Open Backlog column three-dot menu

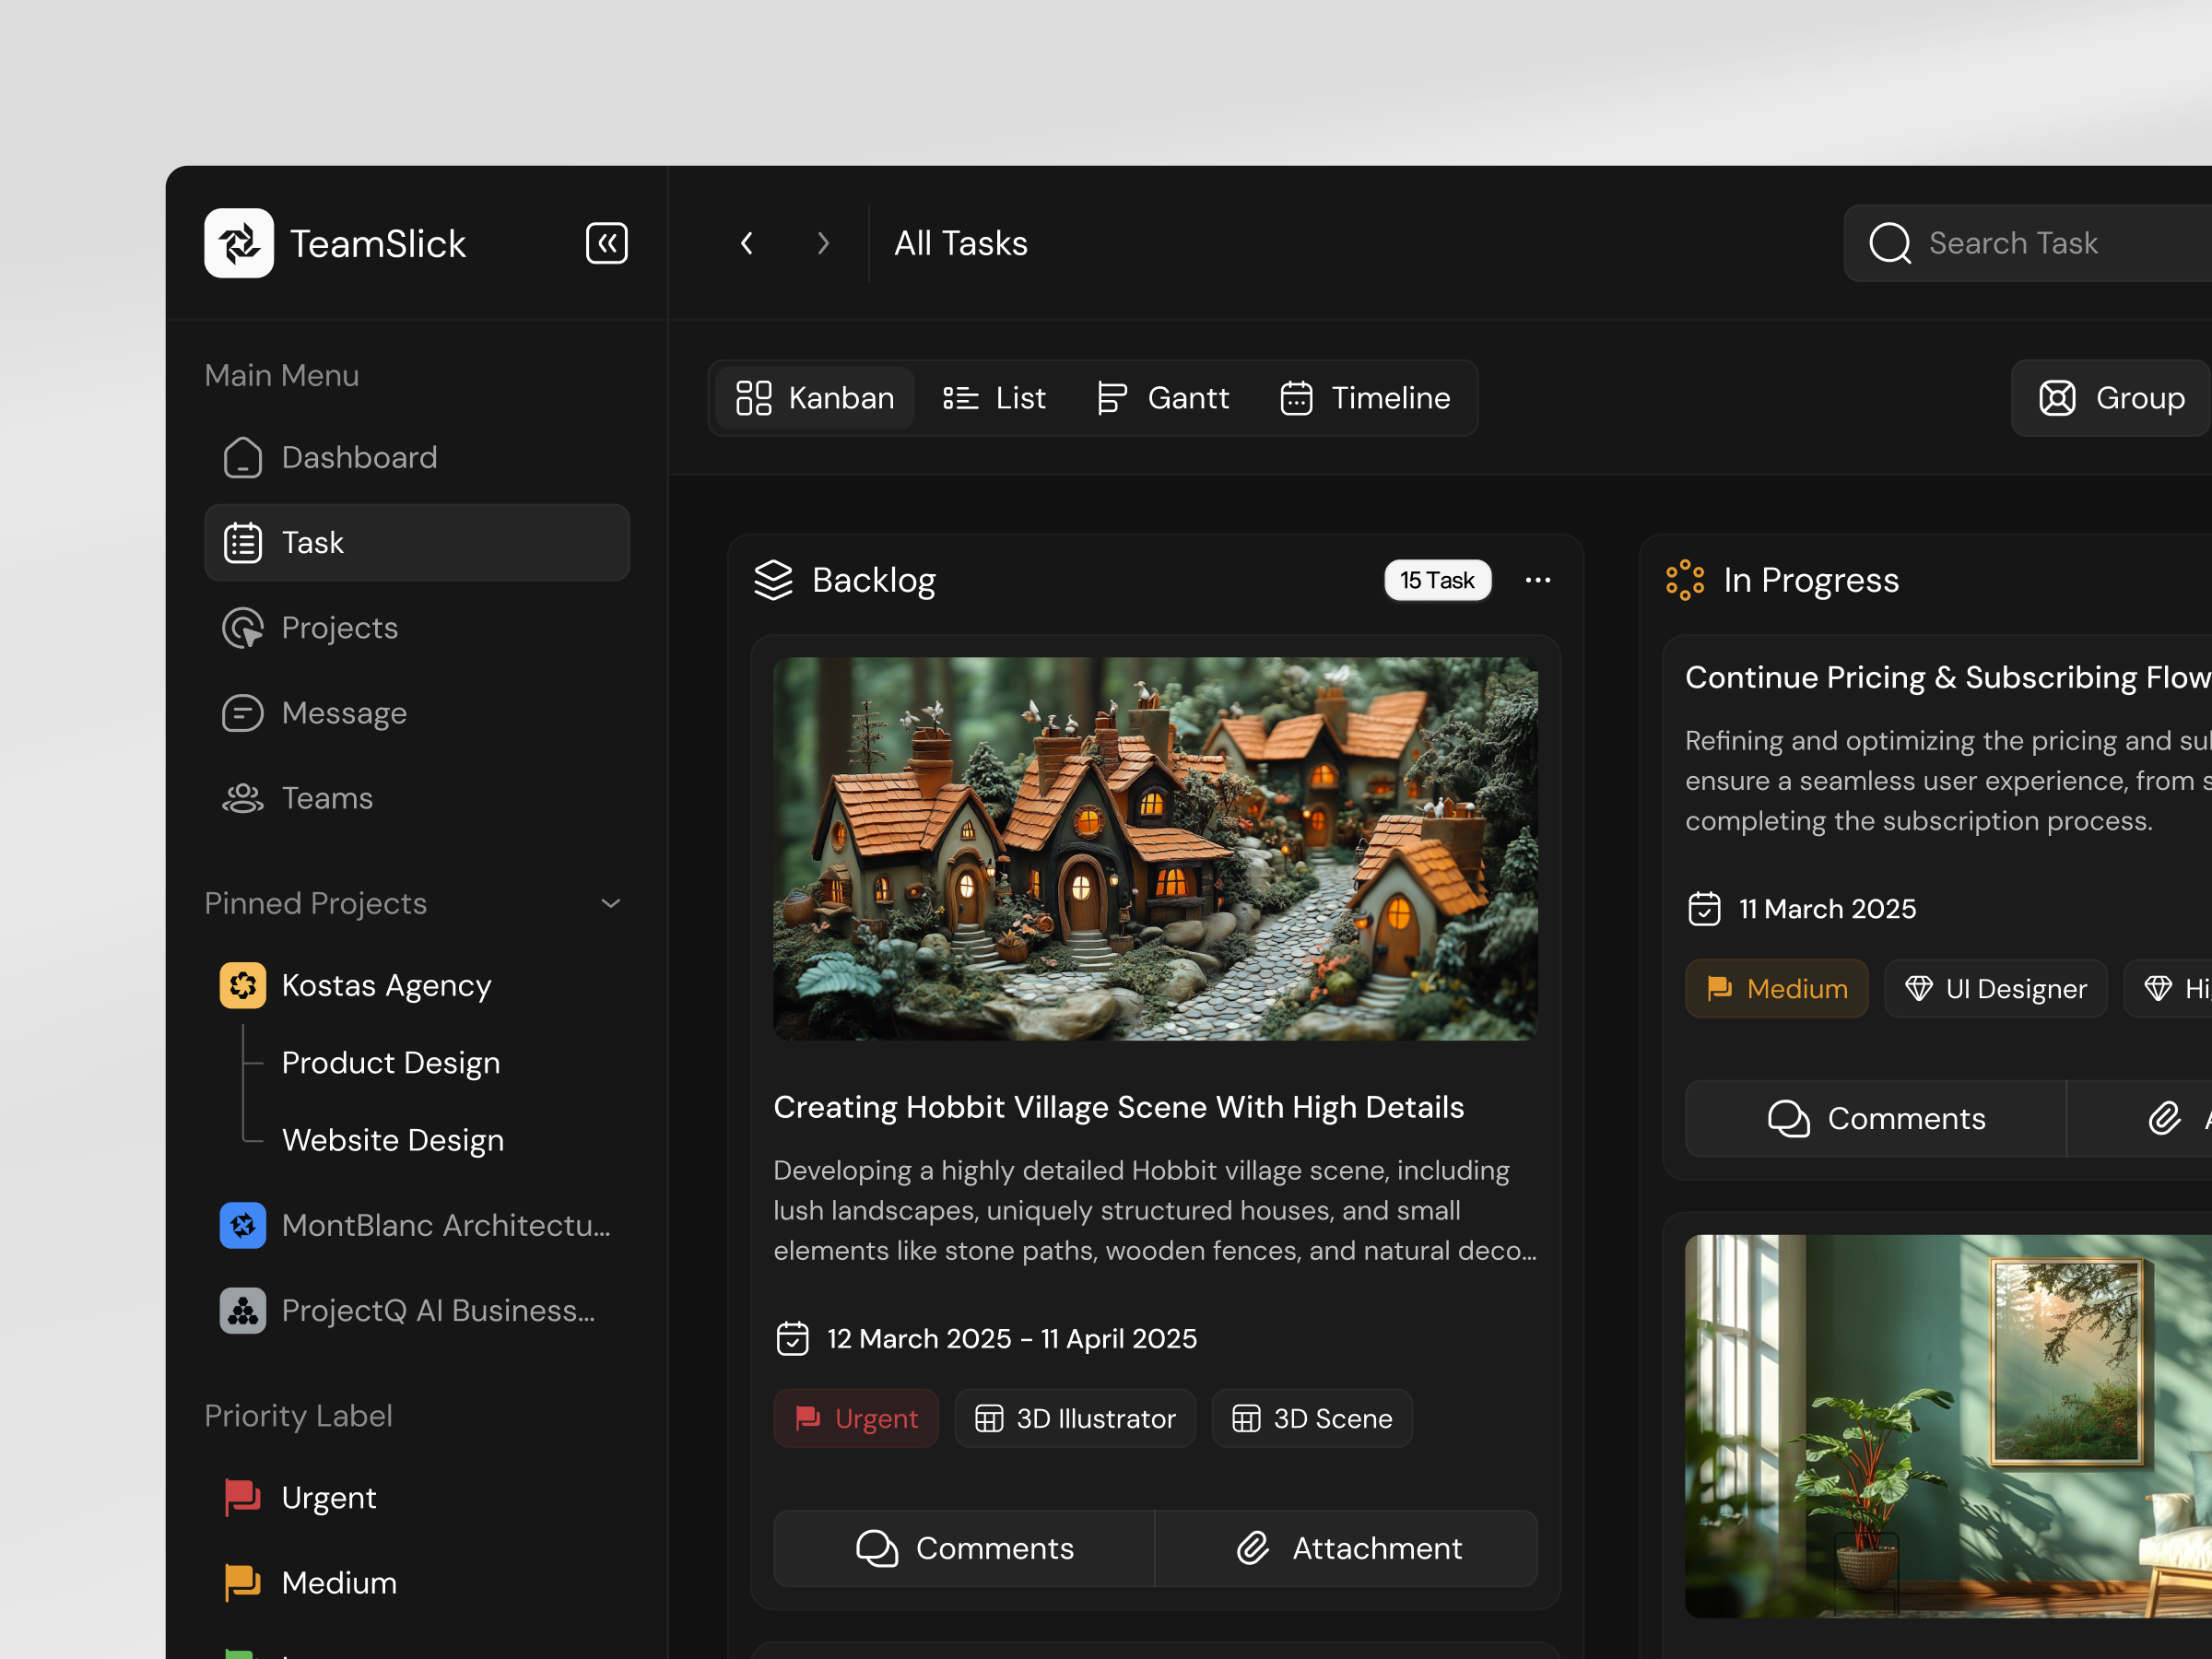coord(1538,580)
